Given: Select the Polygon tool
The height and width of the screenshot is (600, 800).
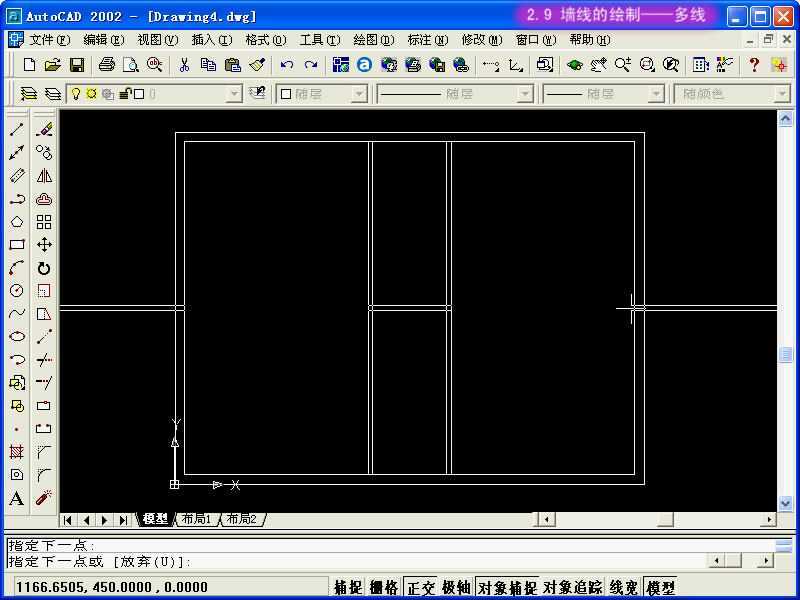Looking at the screenshot, I should click(17, 222).
